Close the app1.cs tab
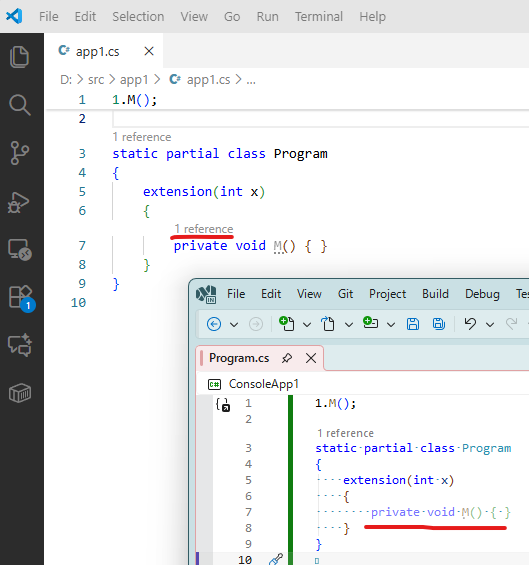The width and height of the screenshot is (529, 565). [x=149, y=51]
